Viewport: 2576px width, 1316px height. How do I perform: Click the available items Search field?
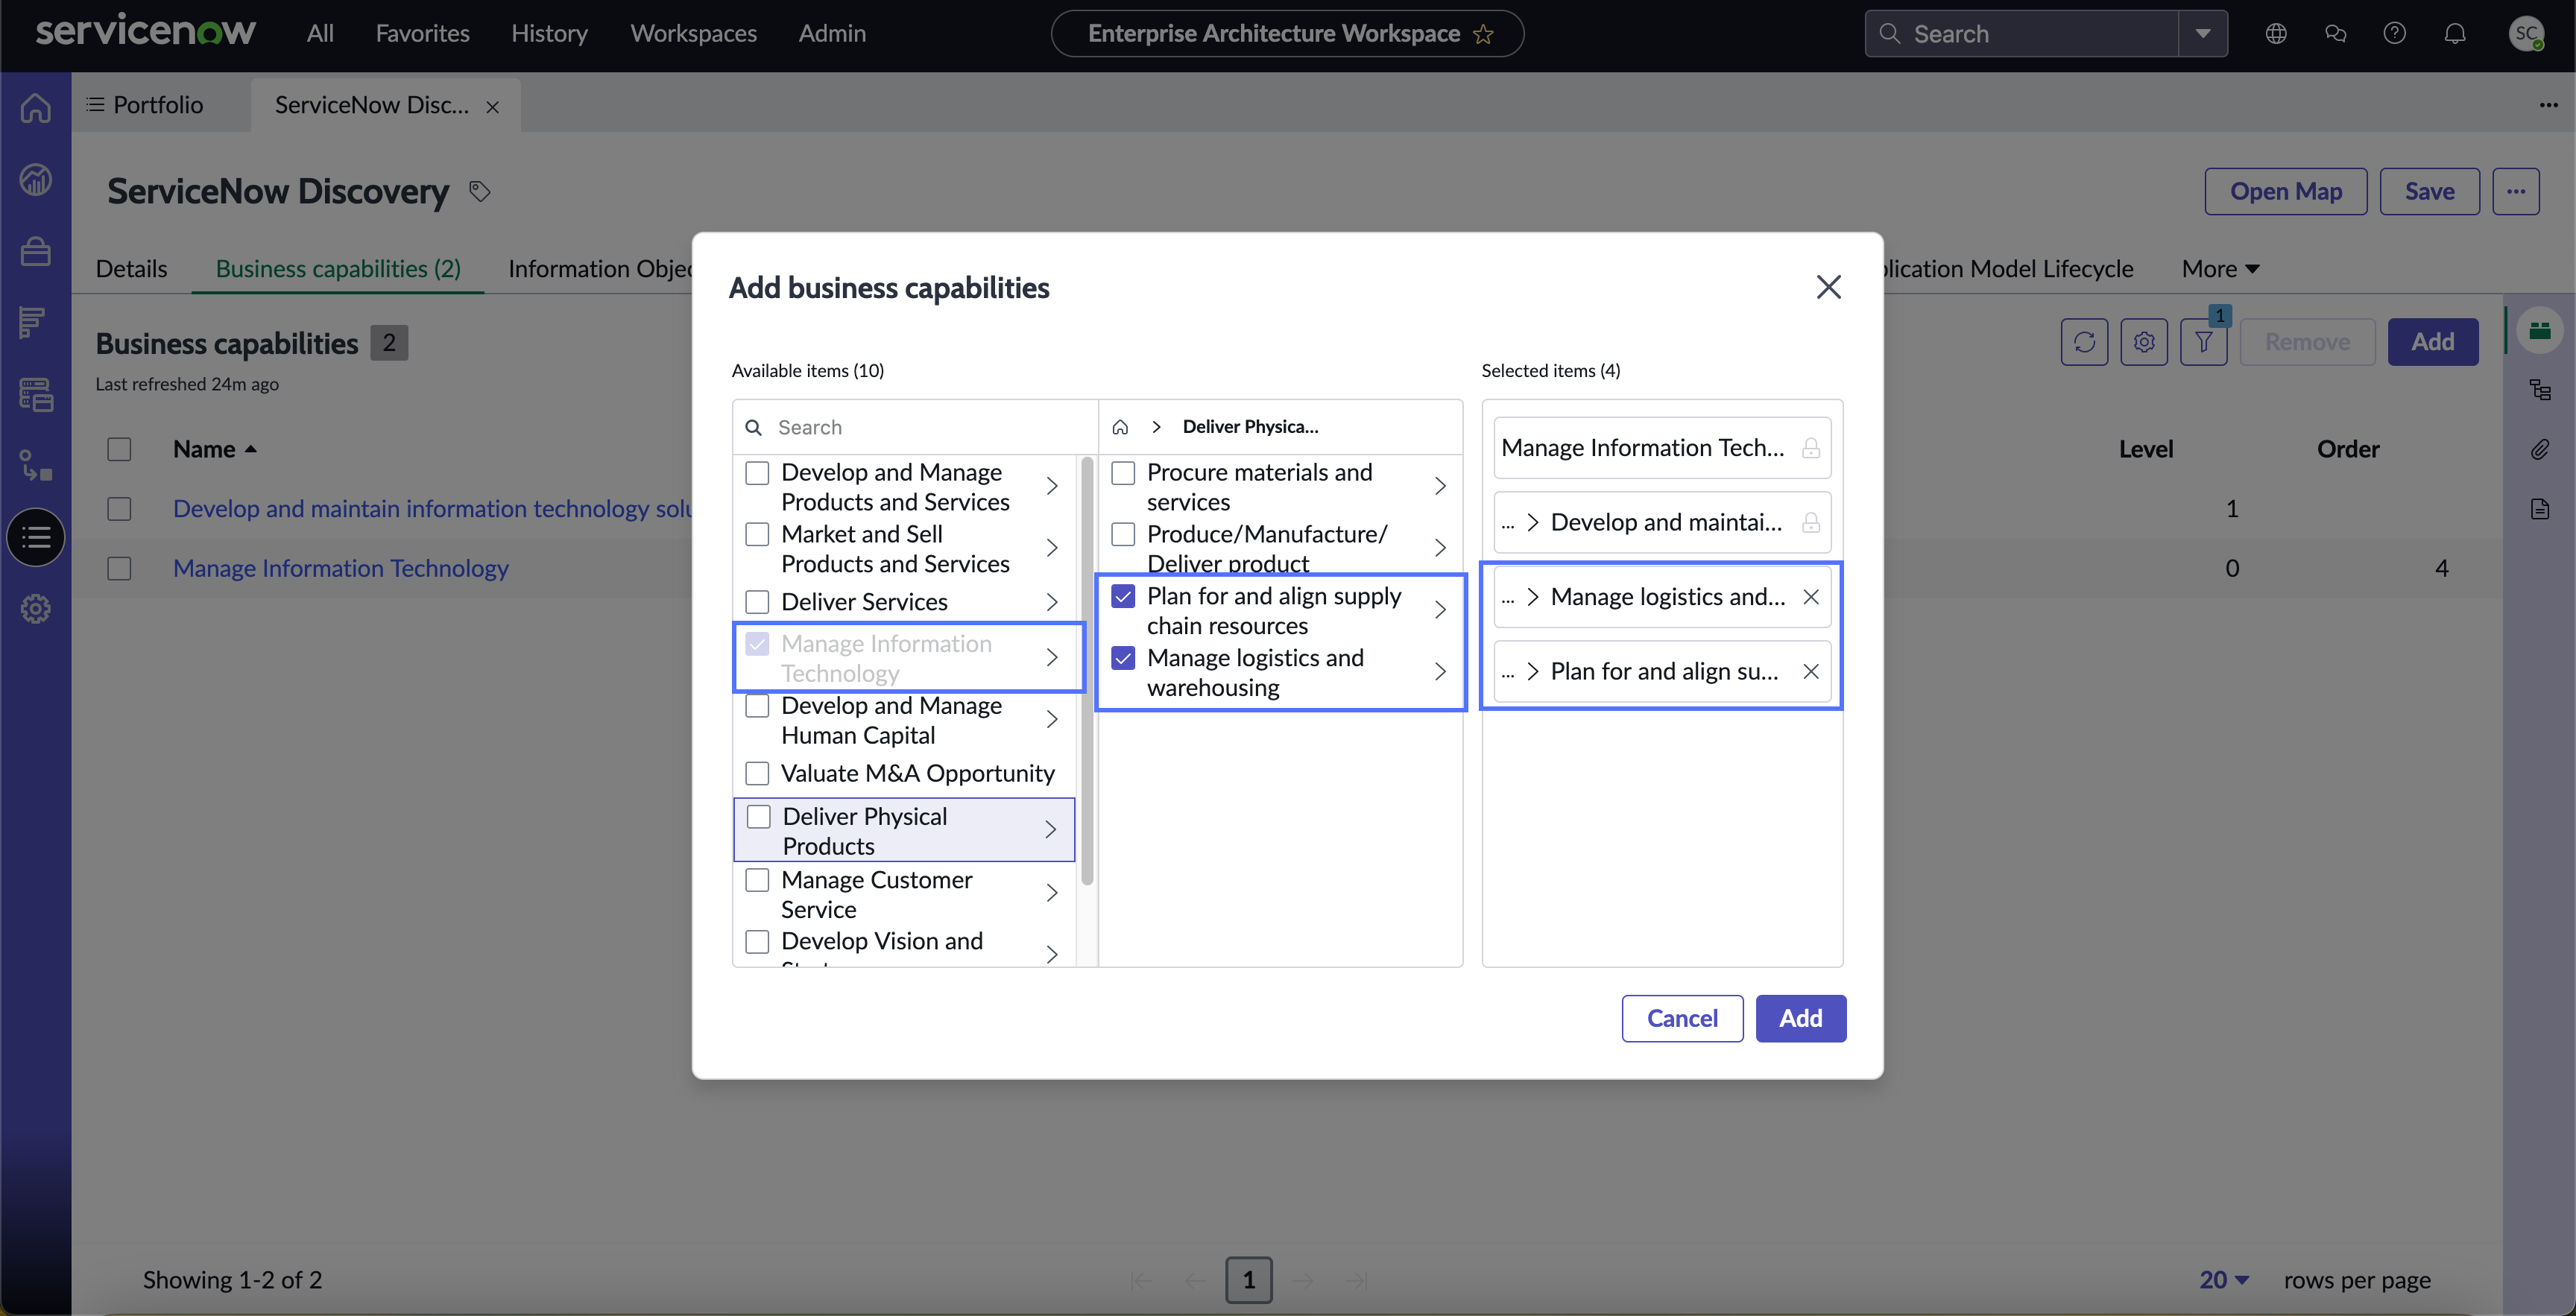click(x=916, y=427)
